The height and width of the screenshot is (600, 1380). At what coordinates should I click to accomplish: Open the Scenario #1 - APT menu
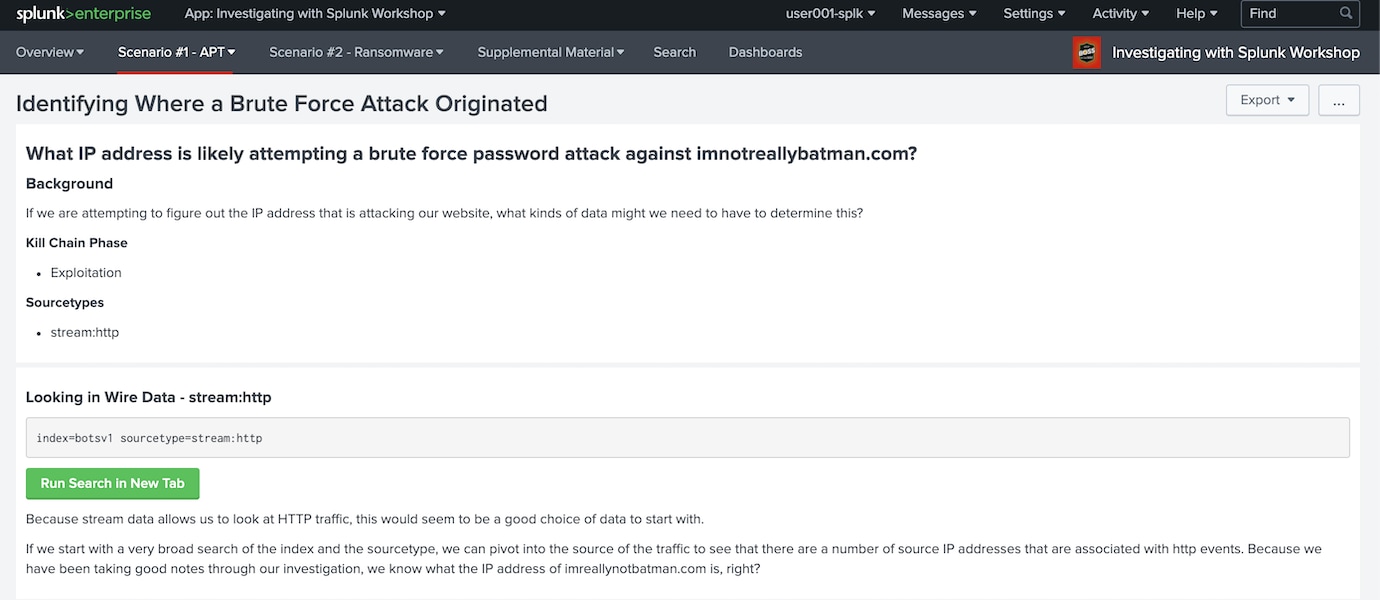[176, 52]
